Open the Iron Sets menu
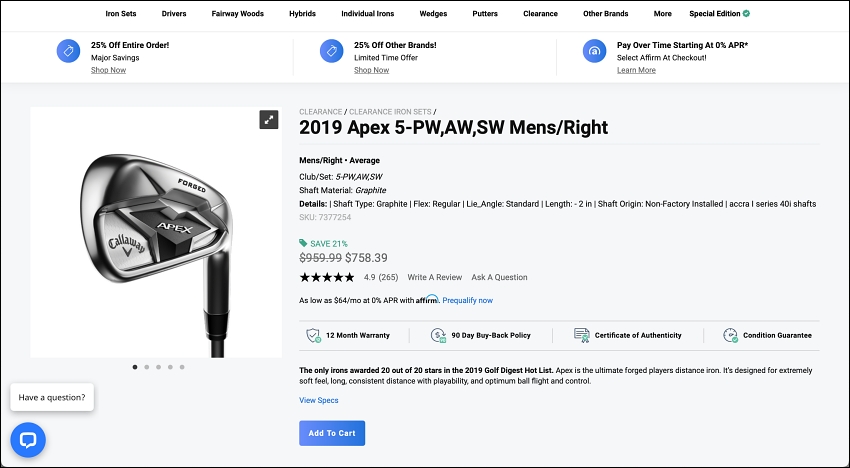Viewport: 850px width, 468px height. pyautogui.click(x=121, y=14)
